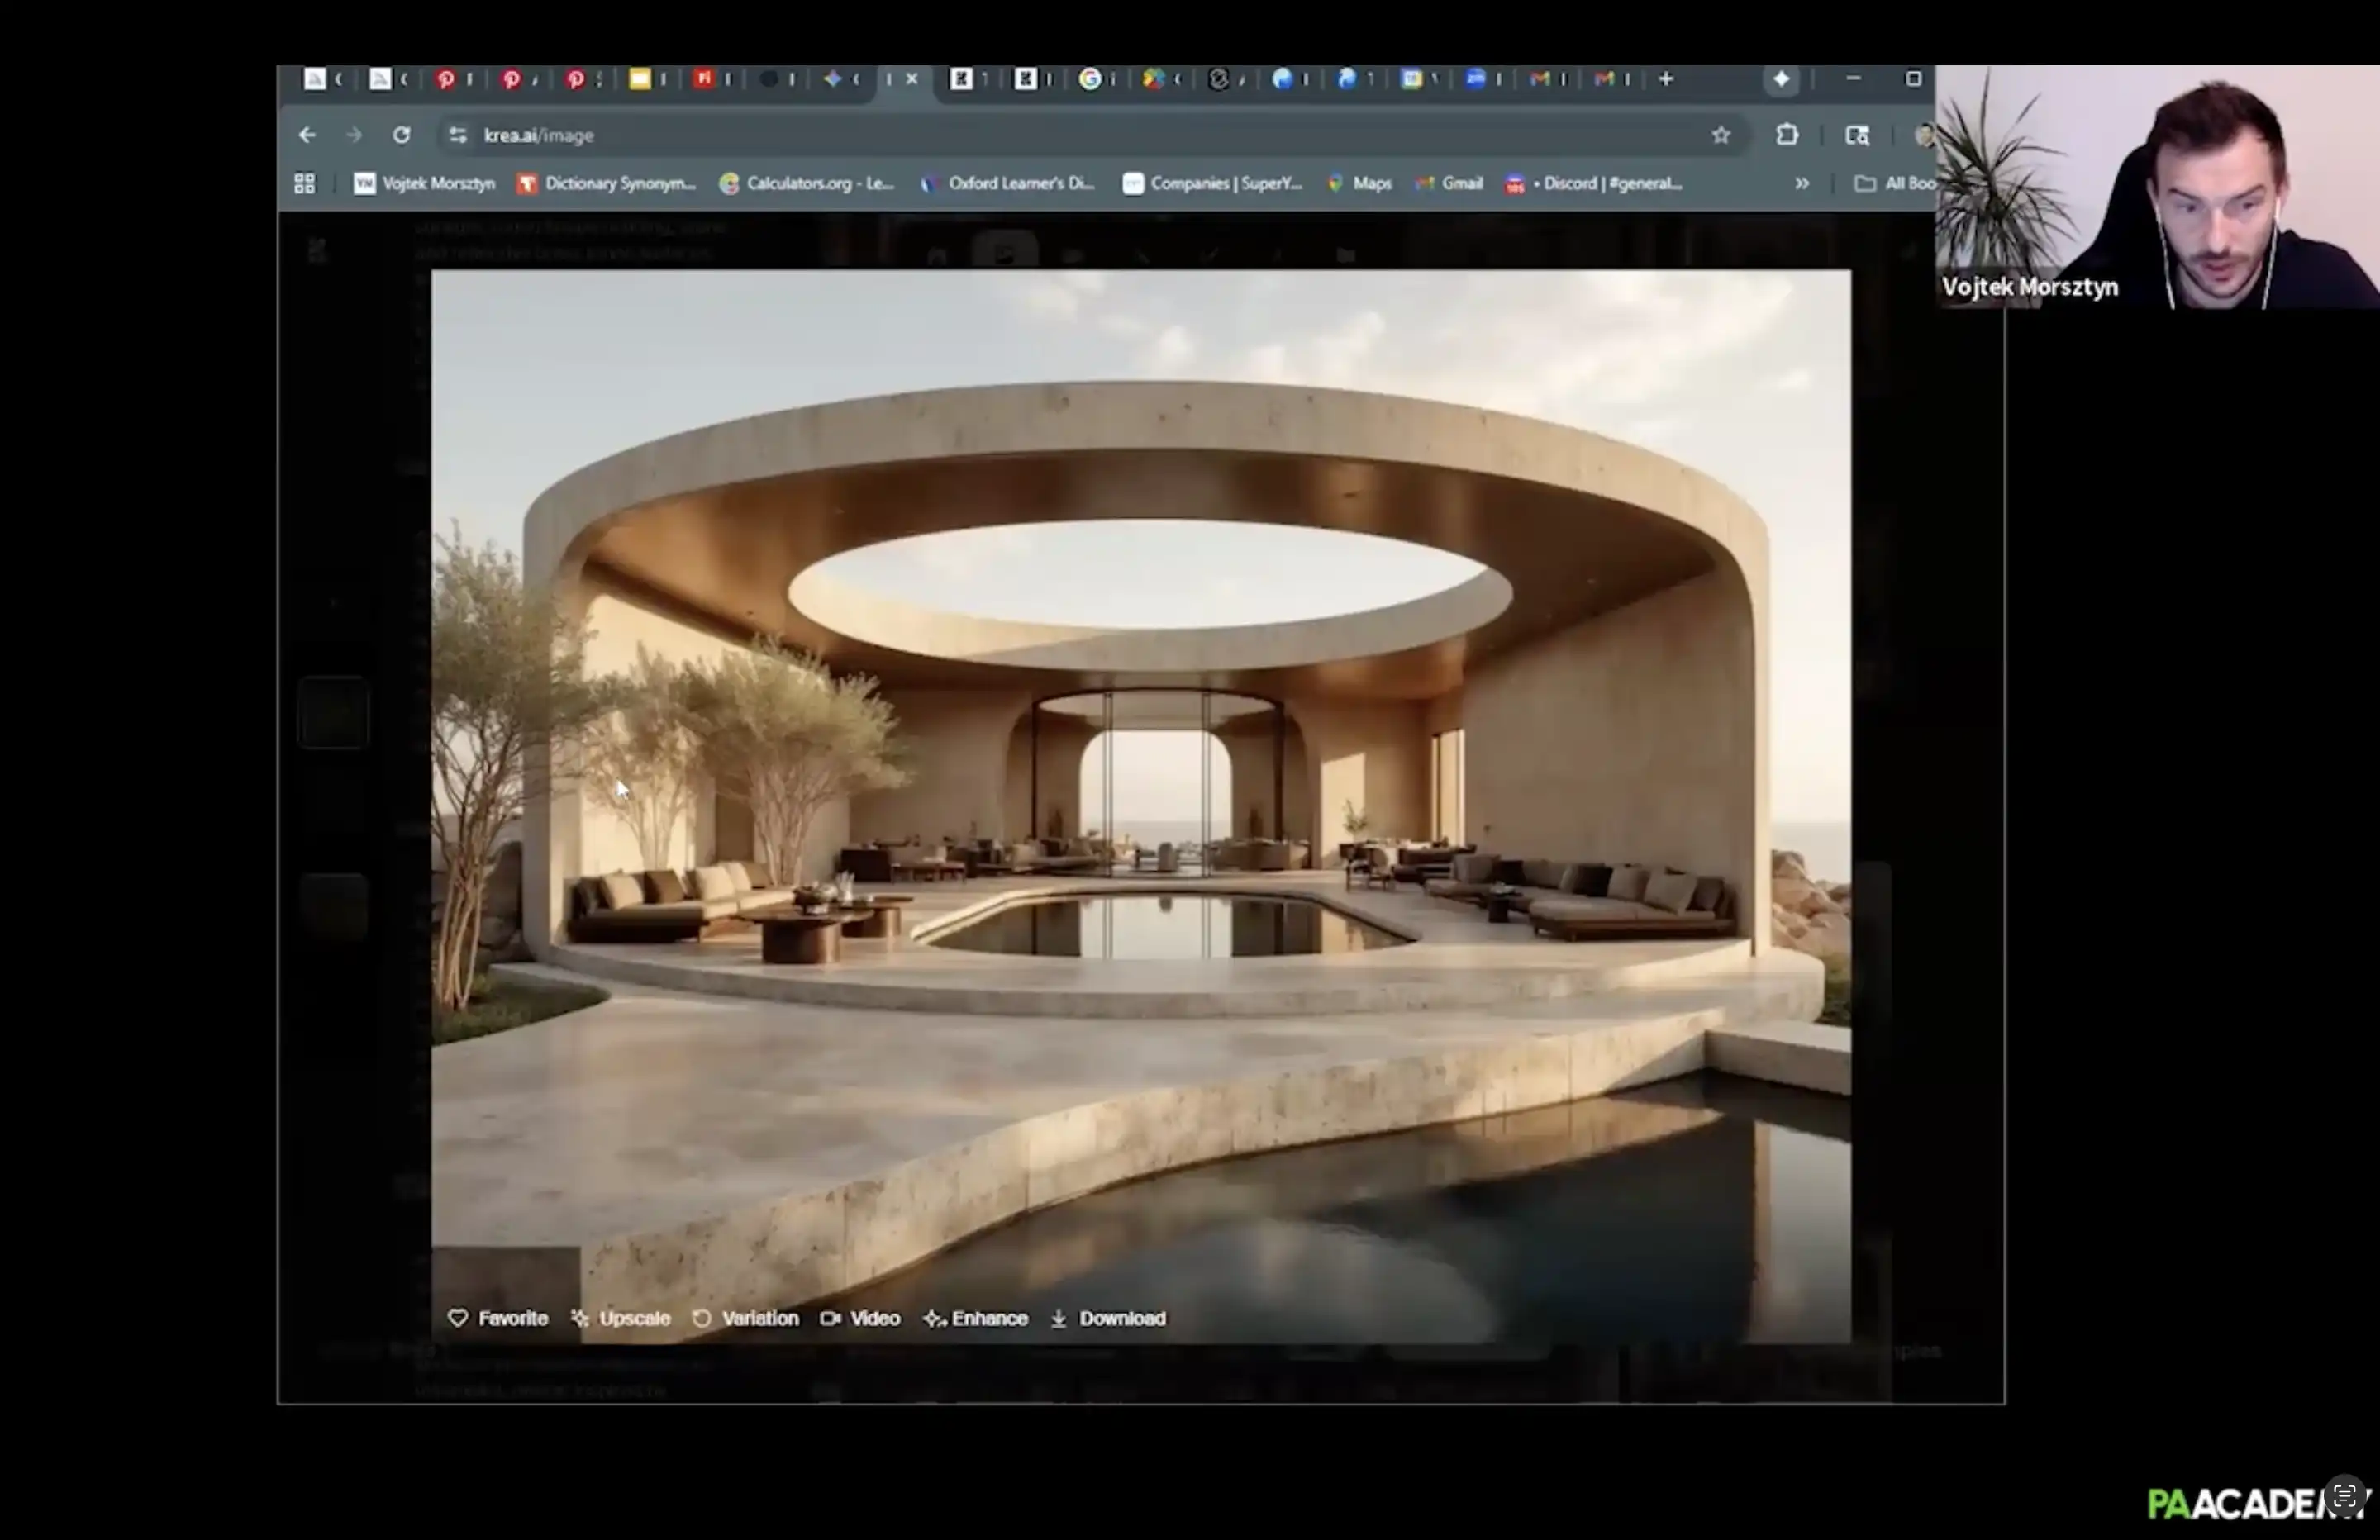Download the rendered image
Image resolution: width=2380 pixels, height=1540 pixels.
point(1108,1318)
